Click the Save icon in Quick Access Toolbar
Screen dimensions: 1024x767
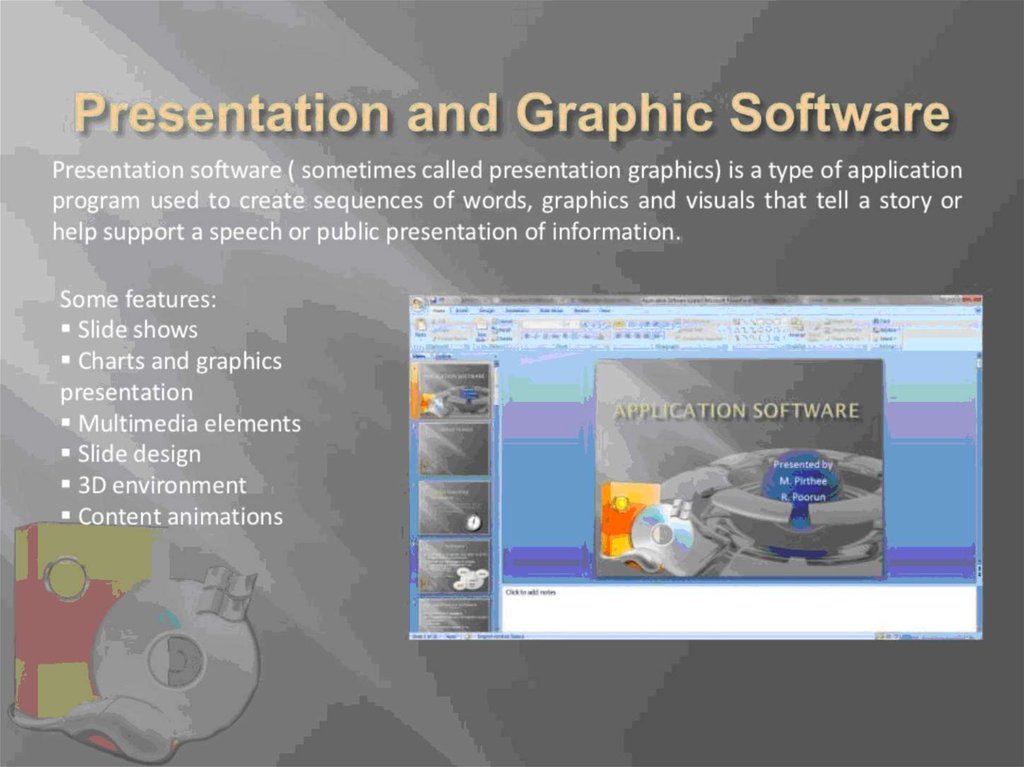pos(432,301)
